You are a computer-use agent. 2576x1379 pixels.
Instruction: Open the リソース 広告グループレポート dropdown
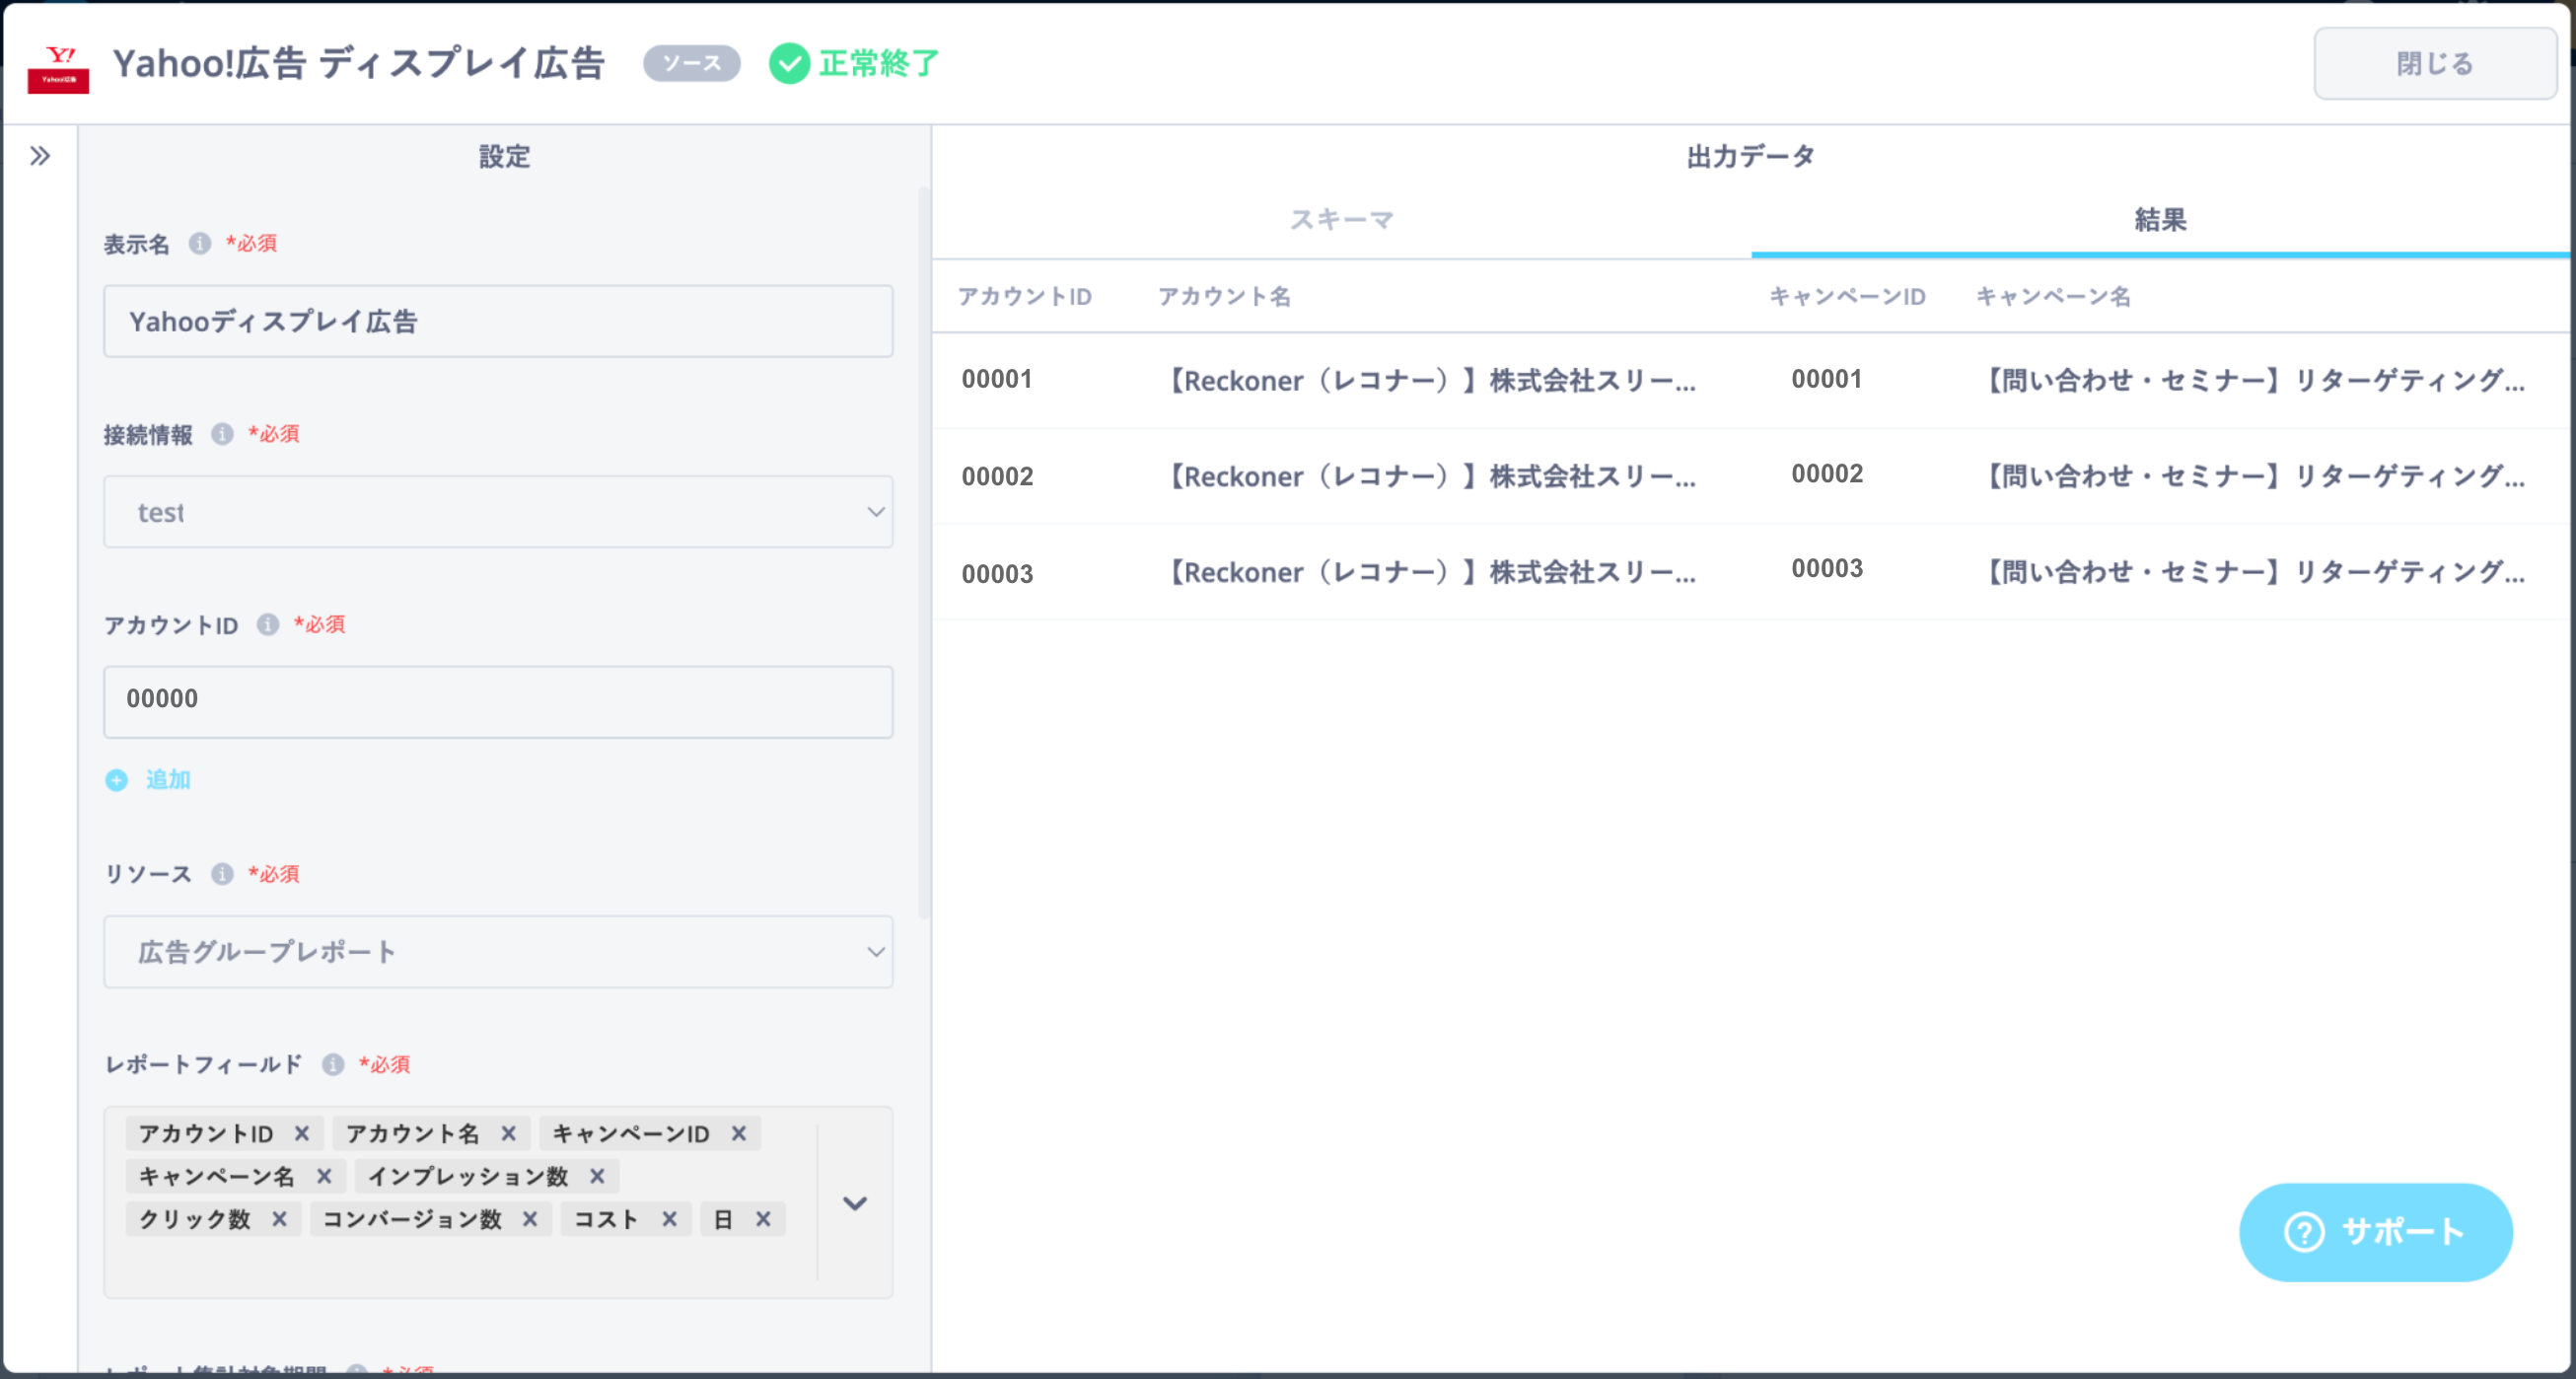click(x=498, y=952)
